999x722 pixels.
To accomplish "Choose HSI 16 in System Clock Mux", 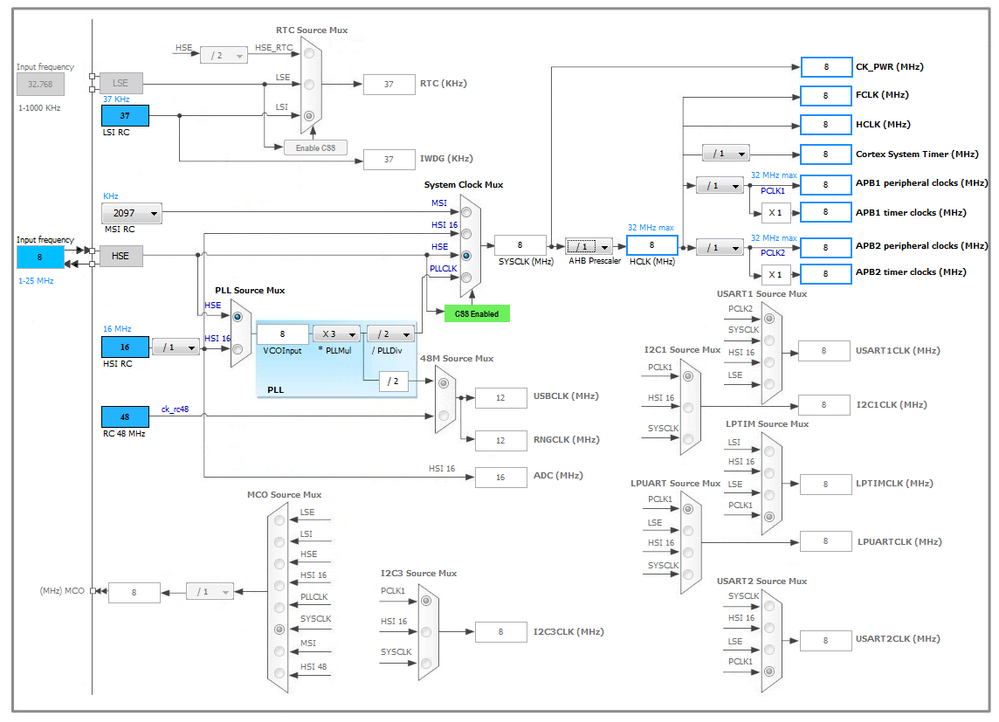I will 466,233.
